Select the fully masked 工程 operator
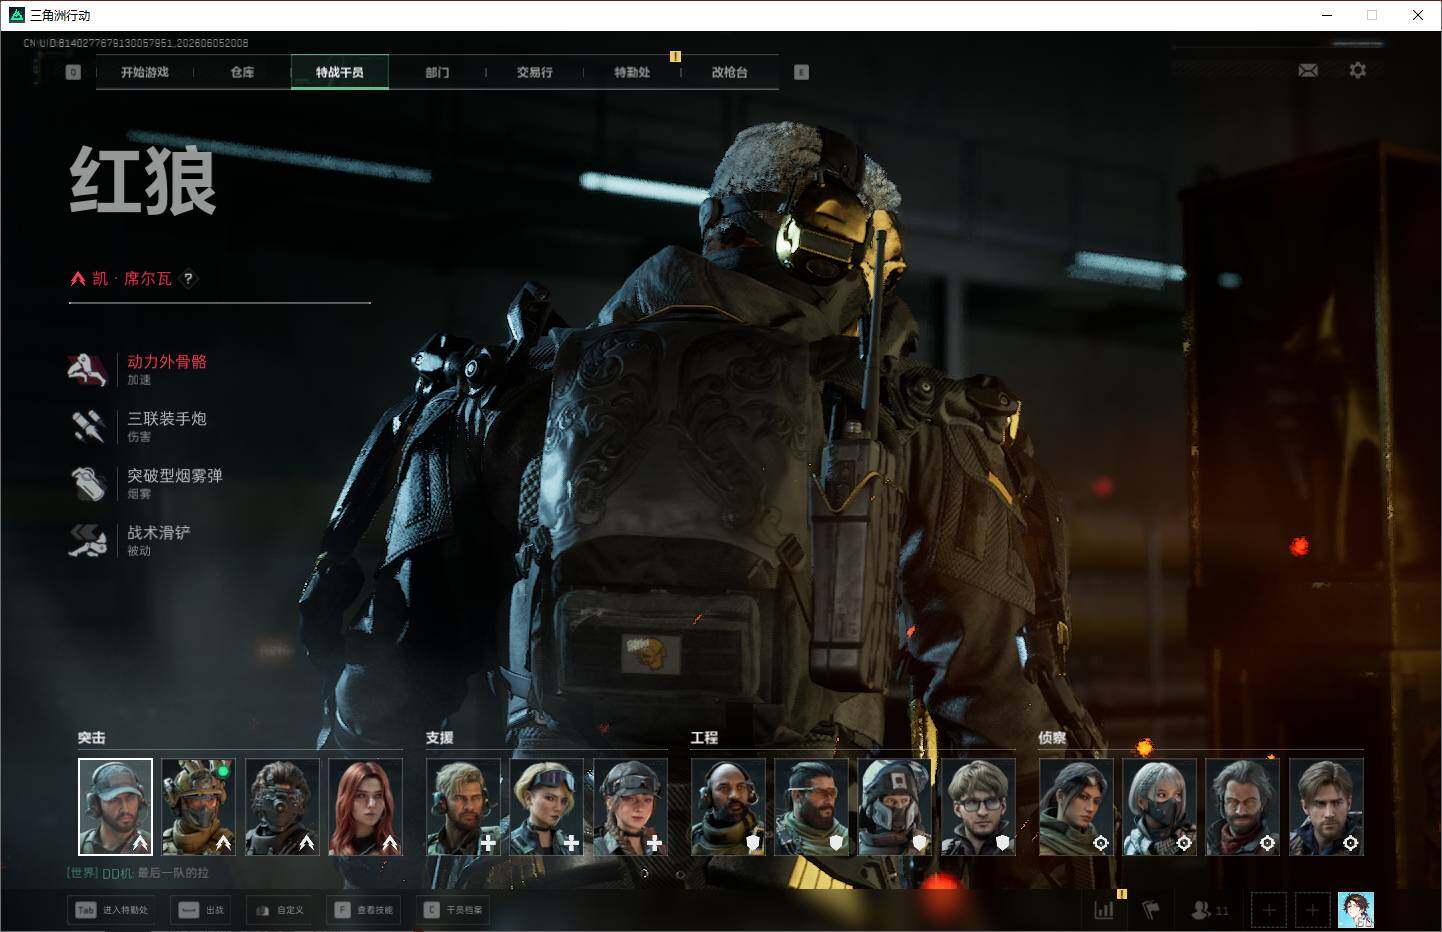1442x932 pixels. 895,807
